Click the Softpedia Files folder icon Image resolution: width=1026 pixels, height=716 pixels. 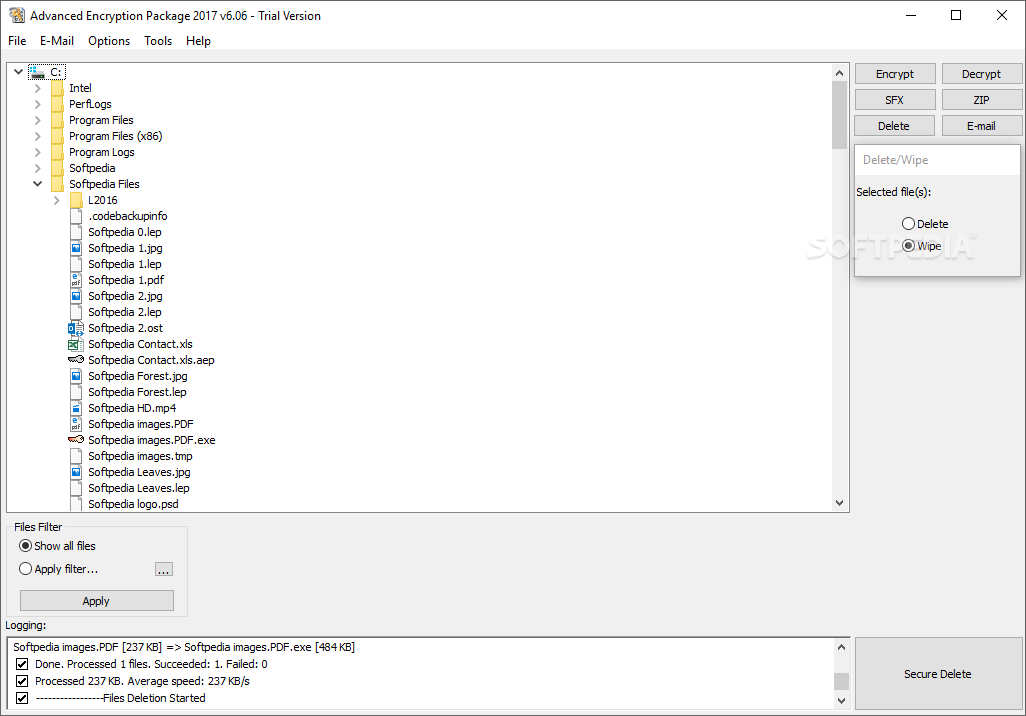[x=58, y=184]
